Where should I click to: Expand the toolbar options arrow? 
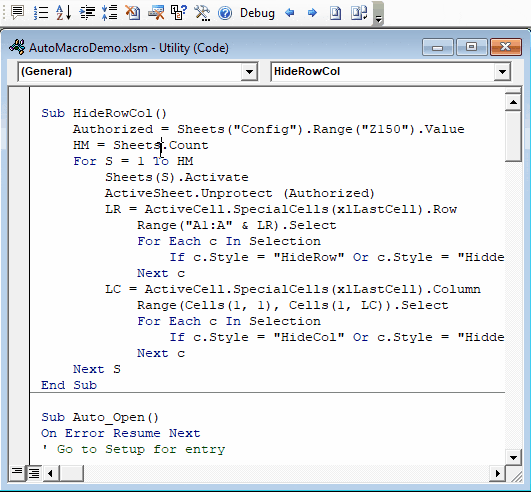tap(378, 14)
